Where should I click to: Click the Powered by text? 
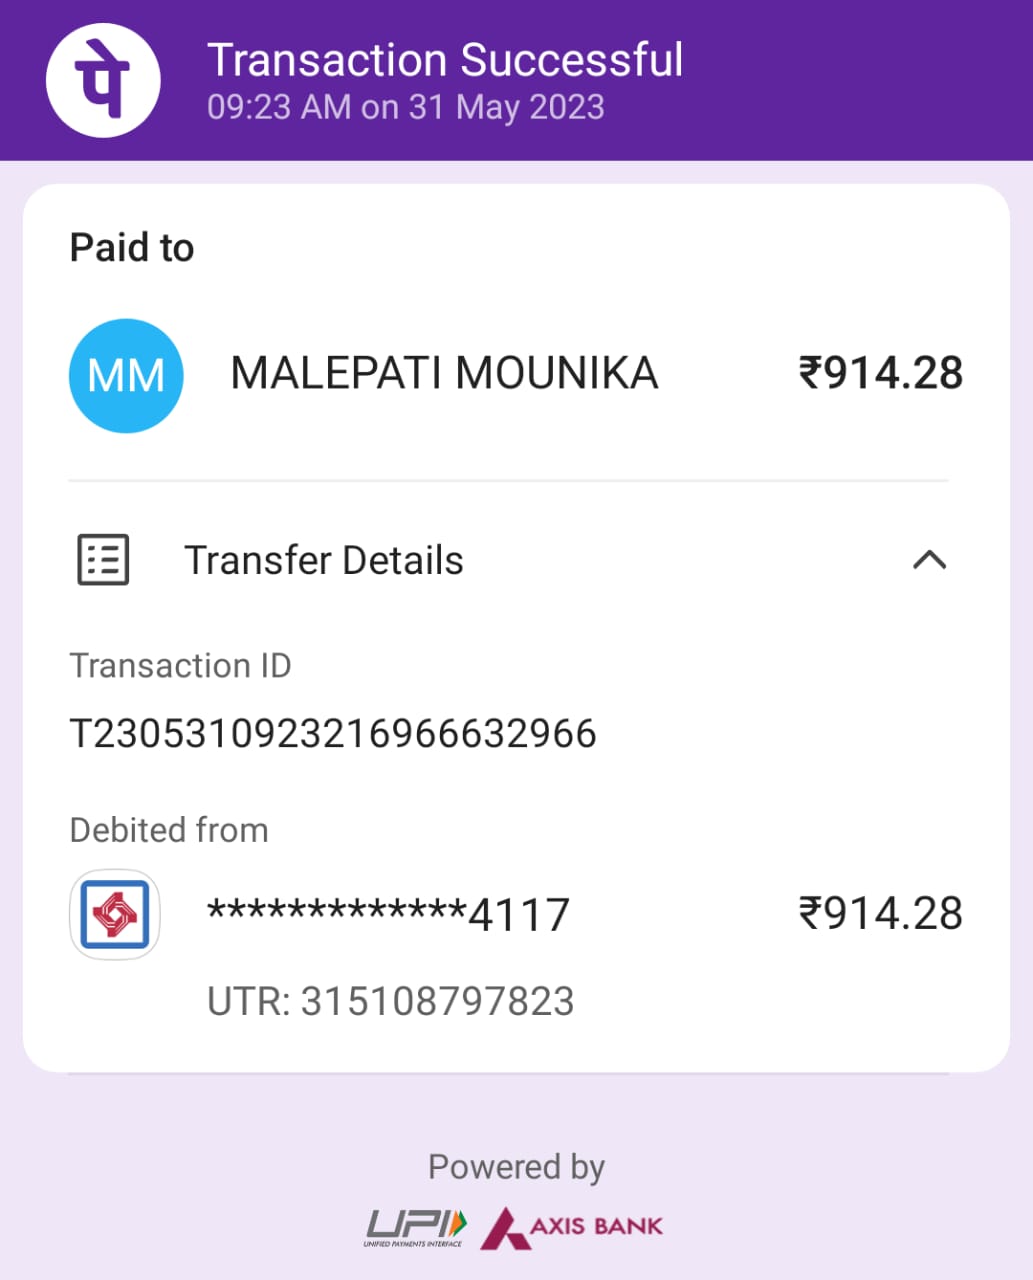516,1167
